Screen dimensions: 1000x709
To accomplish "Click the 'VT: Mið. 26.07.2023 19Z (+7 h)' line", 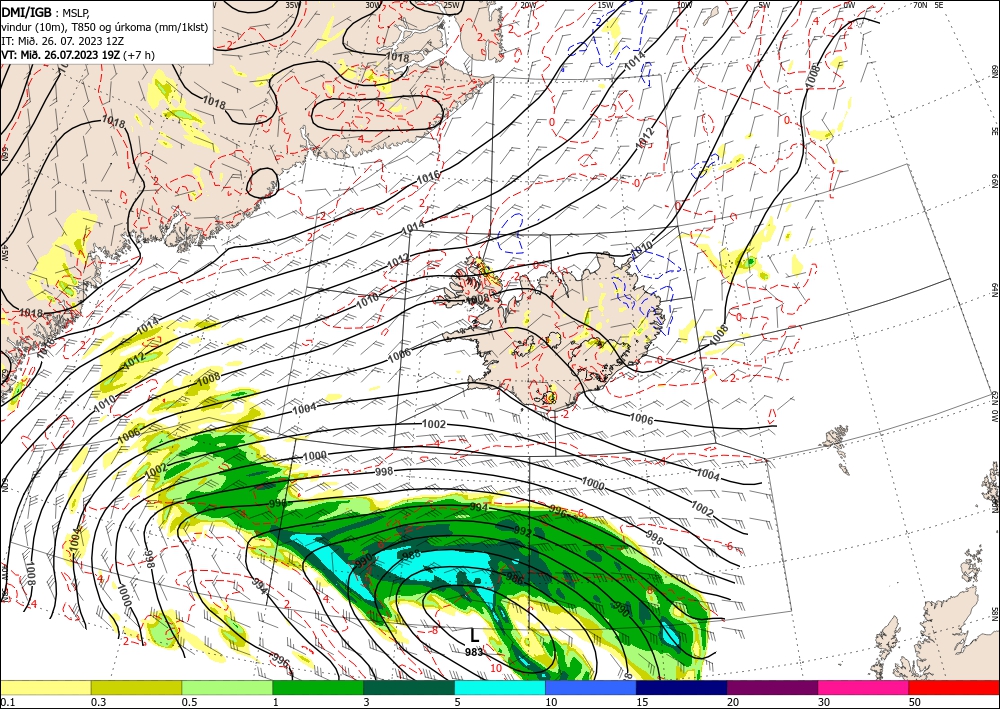I will point(78,55).
